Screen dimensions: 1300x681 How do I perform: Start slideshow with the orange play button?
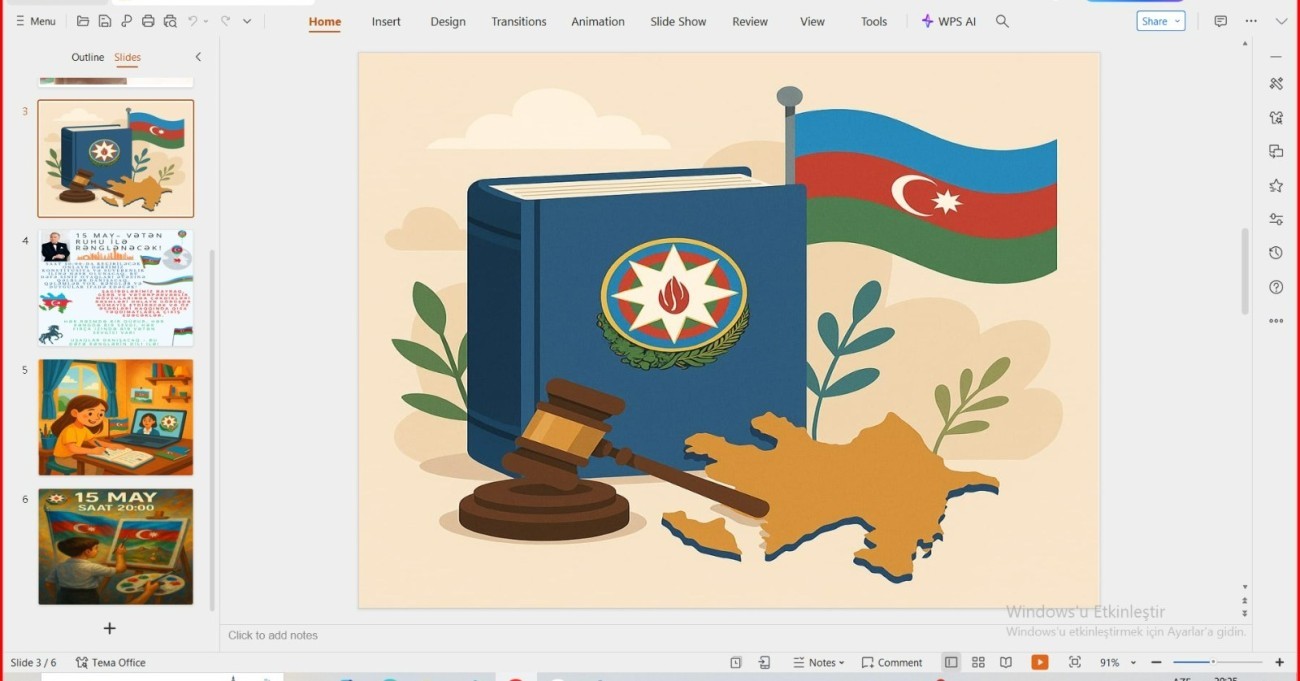click(x=1040, y=662)
